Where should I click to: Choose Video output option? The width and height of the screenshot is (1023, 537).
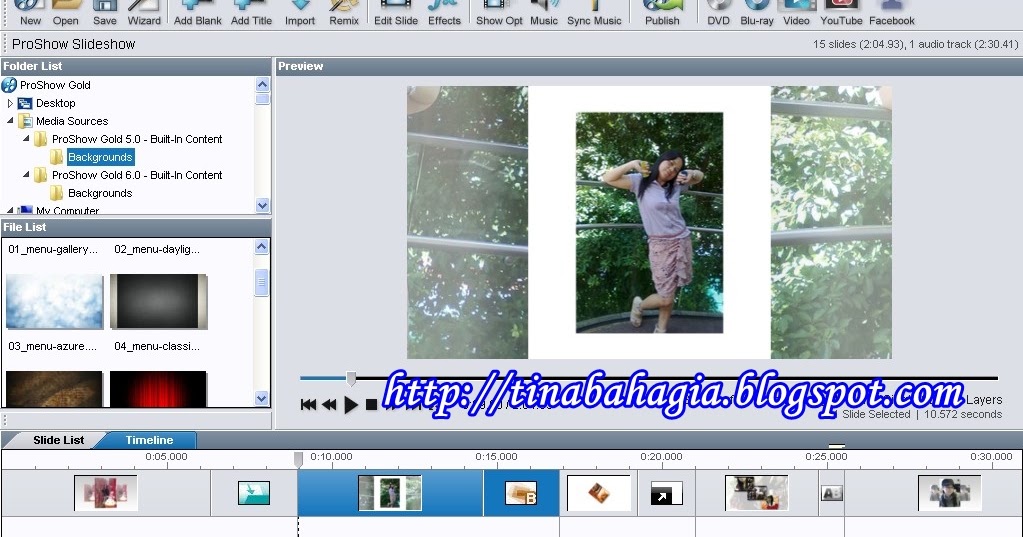(x=796, y=13)
